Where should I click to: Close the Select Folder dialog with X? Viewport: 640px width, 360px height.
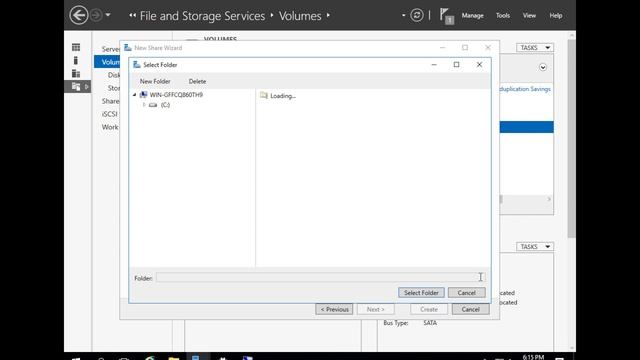coord(479,64)
